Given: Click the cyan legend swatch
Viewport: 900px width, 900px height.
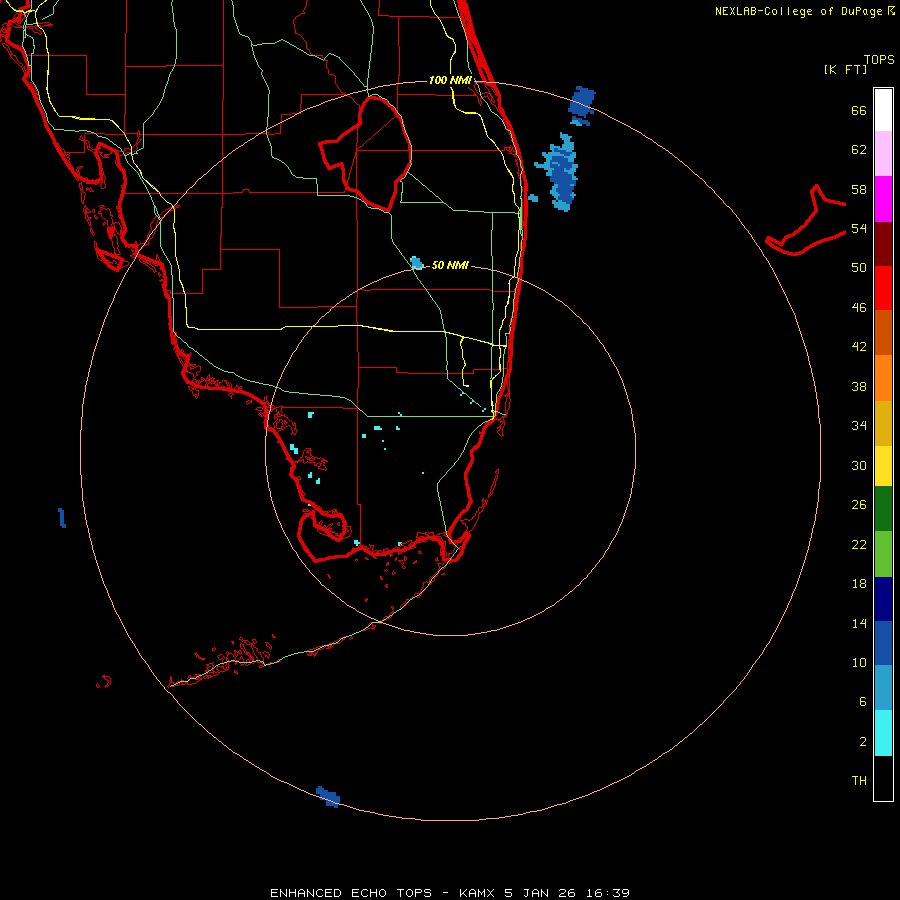Looking at the screenshot, I should 883,733.
